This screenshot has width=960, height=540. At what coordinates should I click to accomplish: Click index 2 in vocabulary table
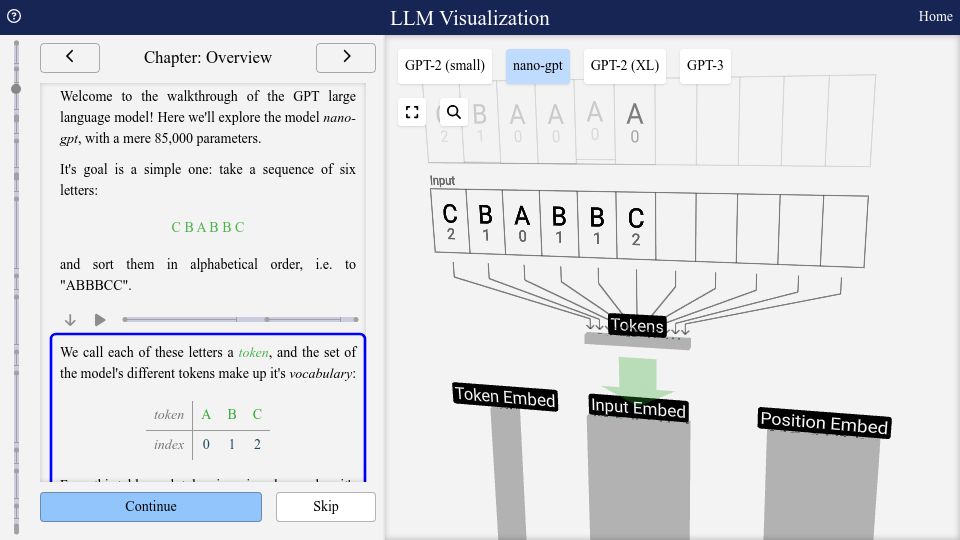(257, 444)
